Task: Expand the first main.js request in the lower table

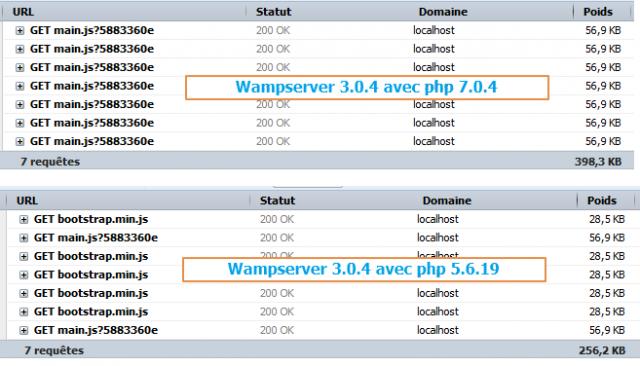Action: pyautogui.click(x=24, y=238)
